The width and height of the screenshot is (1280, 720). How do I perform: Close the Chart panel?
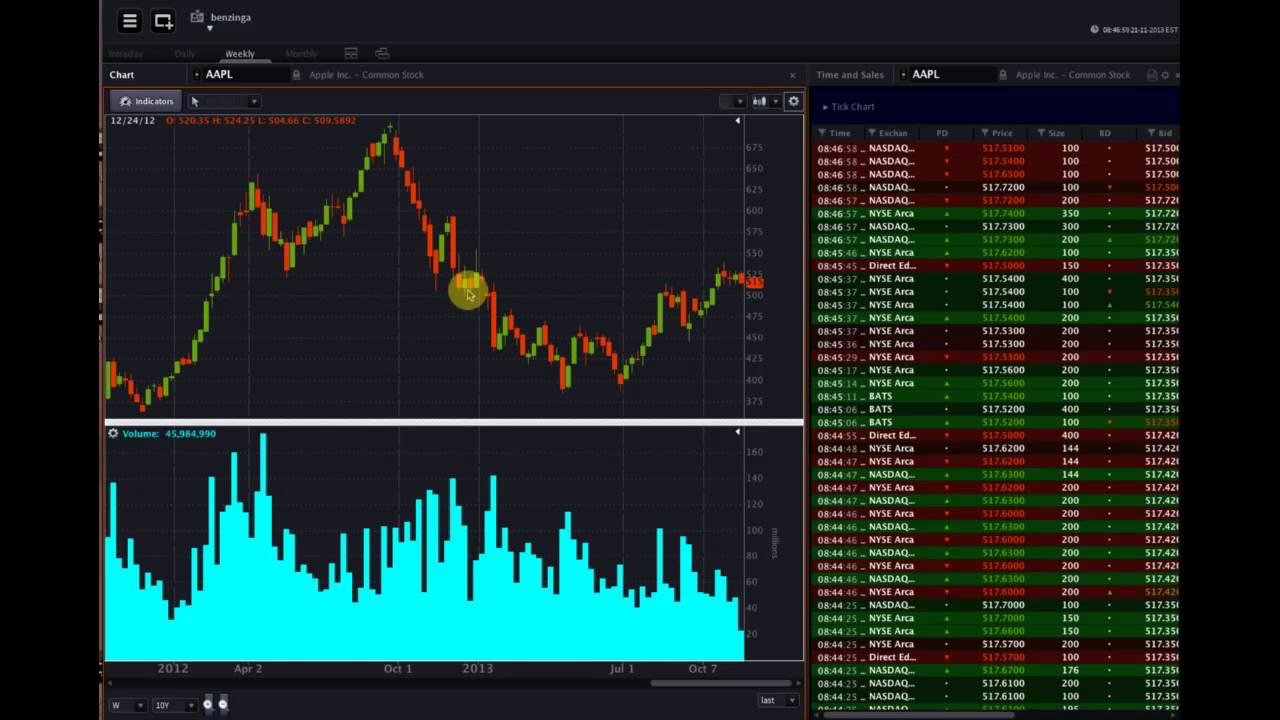(x=793, y=75)
